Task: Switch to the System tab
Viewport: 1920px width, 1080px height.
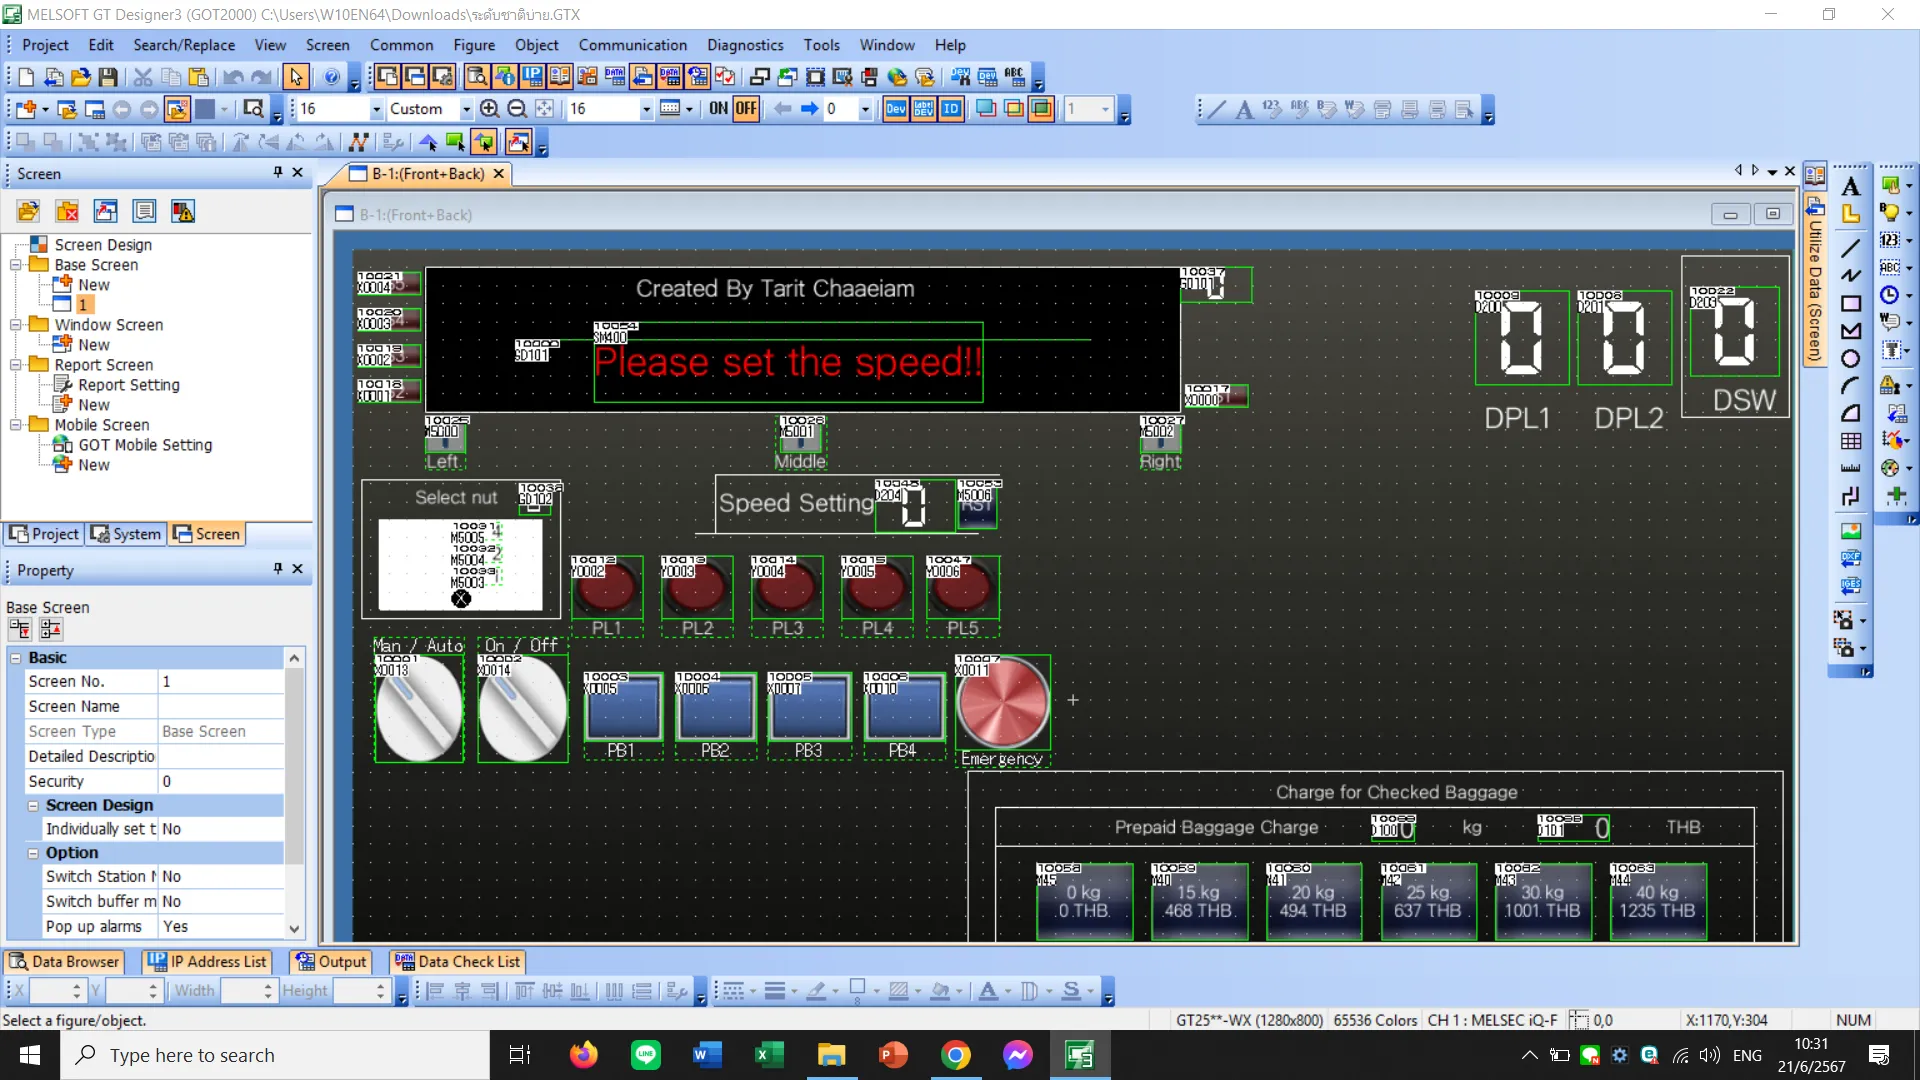Action: click(x=126, y=534)
